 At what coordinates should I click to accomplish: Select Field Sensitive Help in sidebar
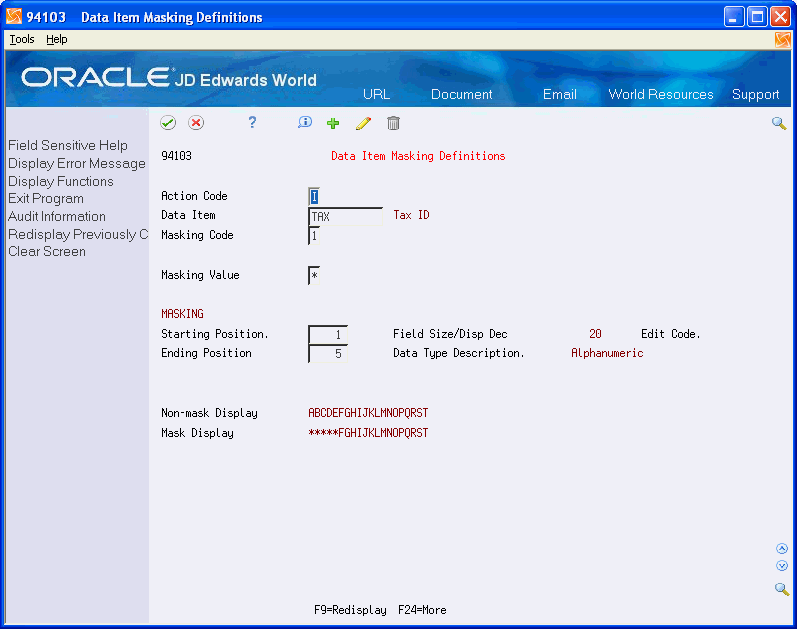point(68,145)
